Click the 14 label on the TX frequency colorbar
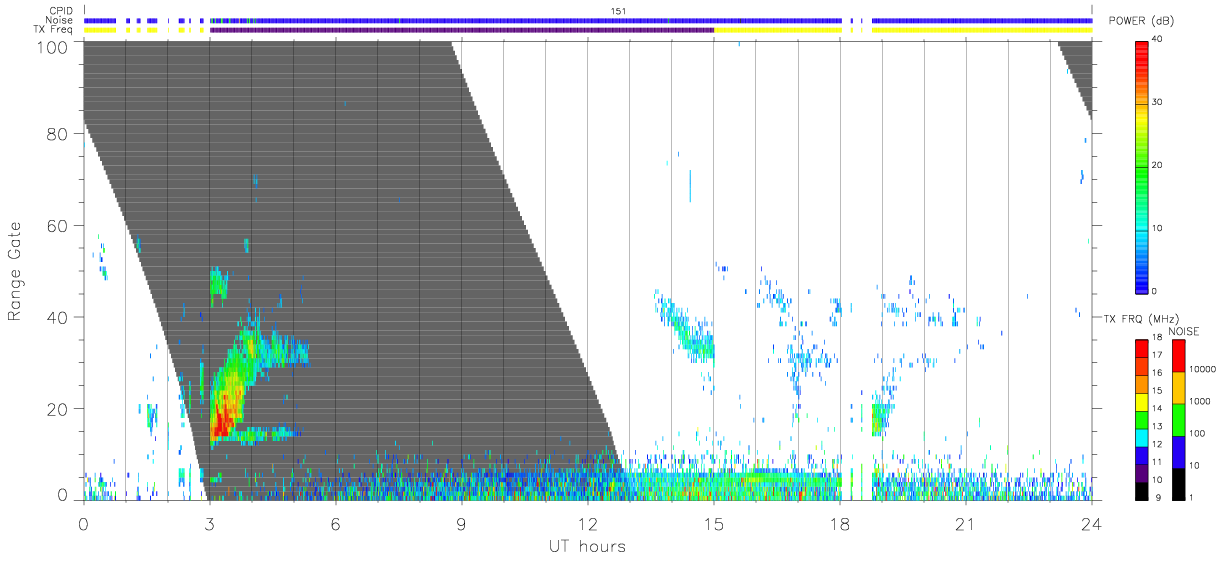Viewport: 1228px width, 567px height. pos(1157,408)
